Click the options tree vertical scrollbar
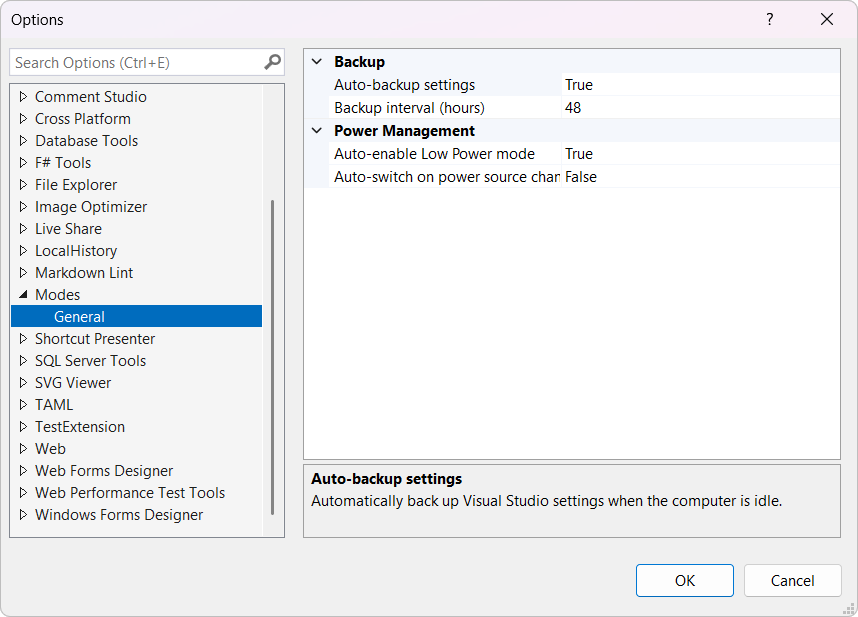 click(x=272, y=355)
